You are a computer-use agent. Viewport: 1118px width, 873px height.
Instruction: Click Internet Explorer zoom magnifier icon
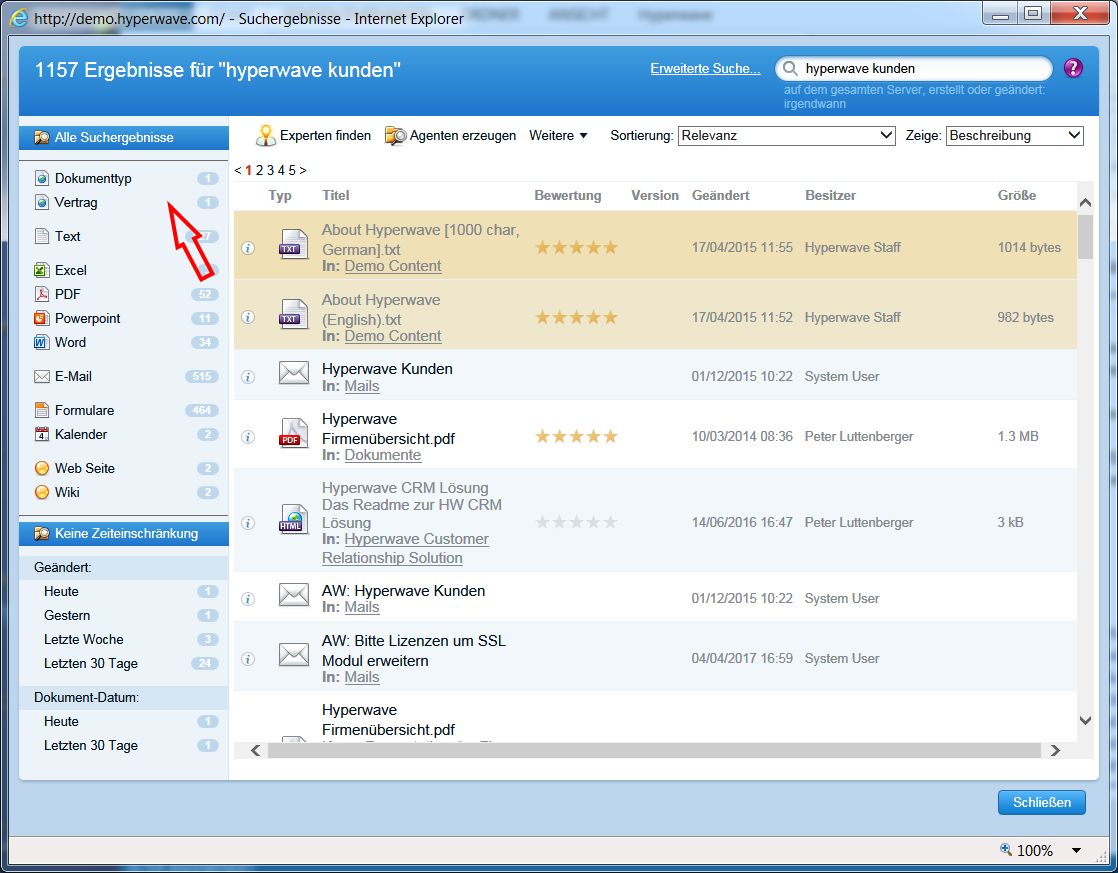click(1006, 849)
